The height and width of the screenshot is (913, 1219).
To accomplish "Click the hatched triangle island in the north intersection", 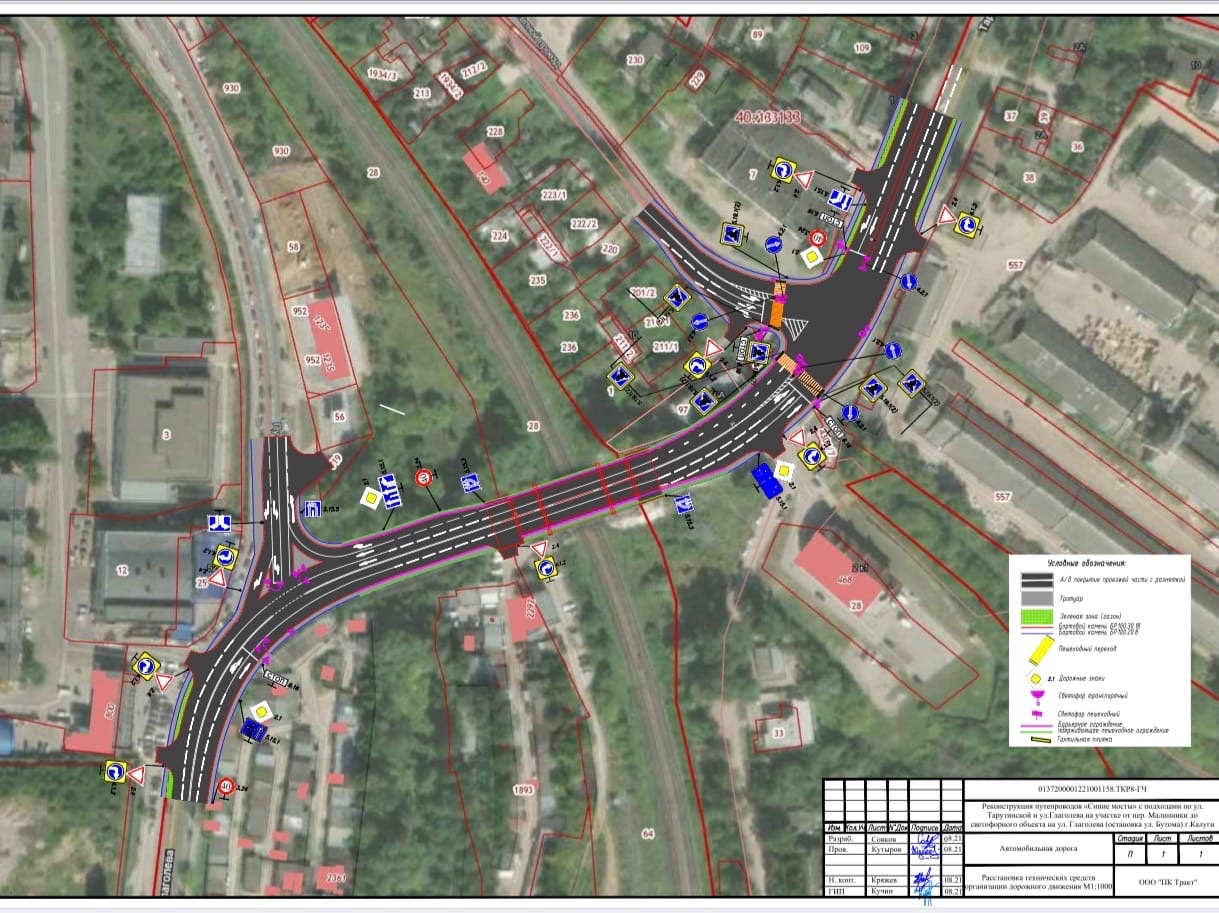I will point(796,327).
